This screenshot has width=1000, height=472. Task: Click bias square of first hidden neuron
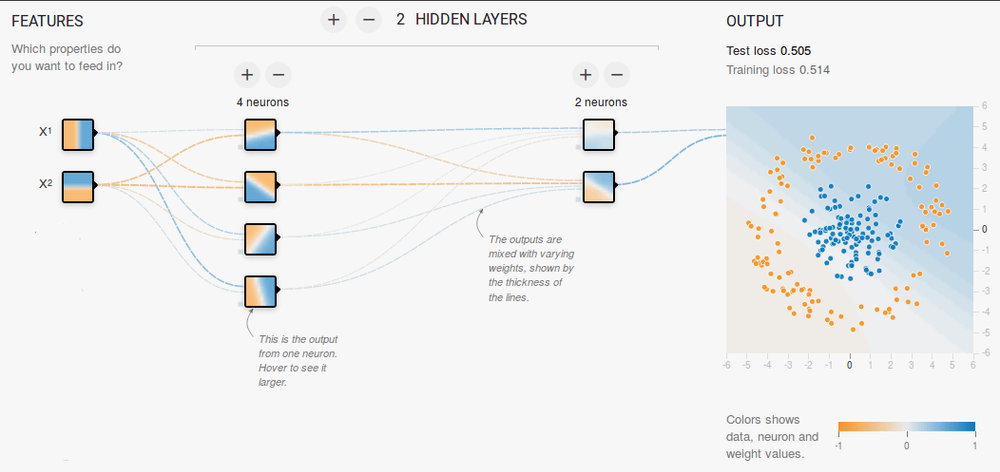click(240, 147)
